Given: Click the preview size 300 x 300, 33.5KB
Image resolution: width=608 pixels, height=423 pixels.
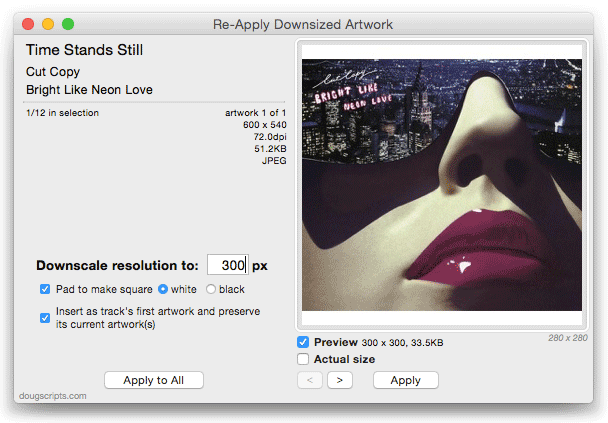Looking at the screenshot, I should 402,343.
